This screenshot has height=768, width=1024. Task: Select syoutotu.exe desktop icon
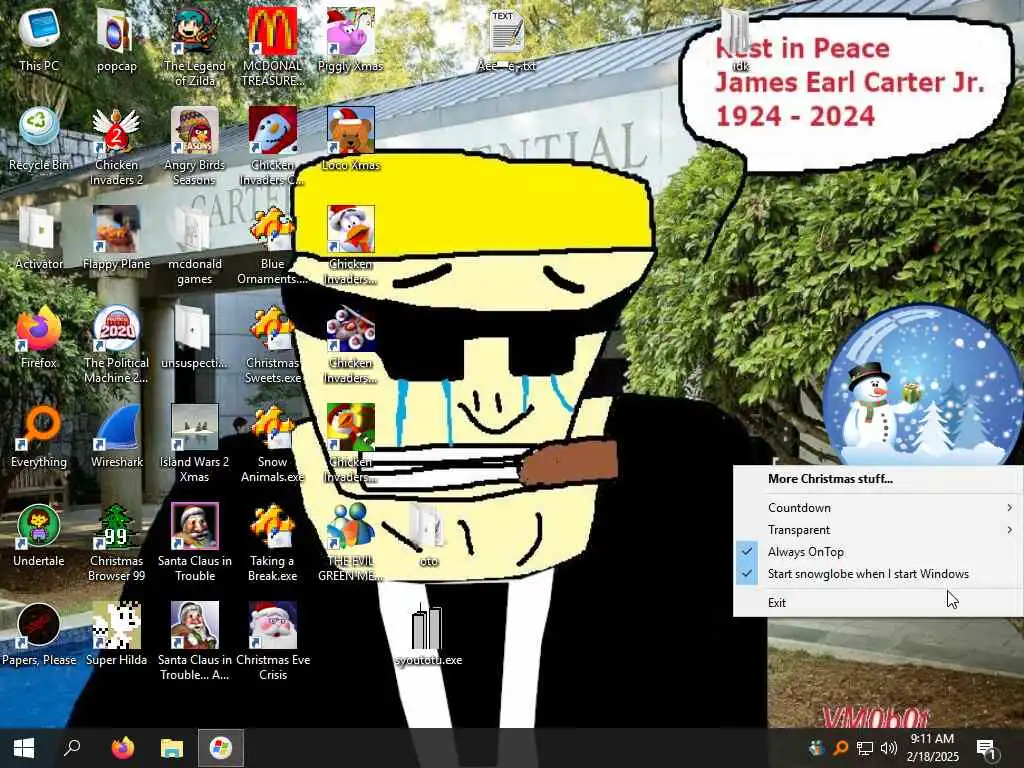point(428,635)
